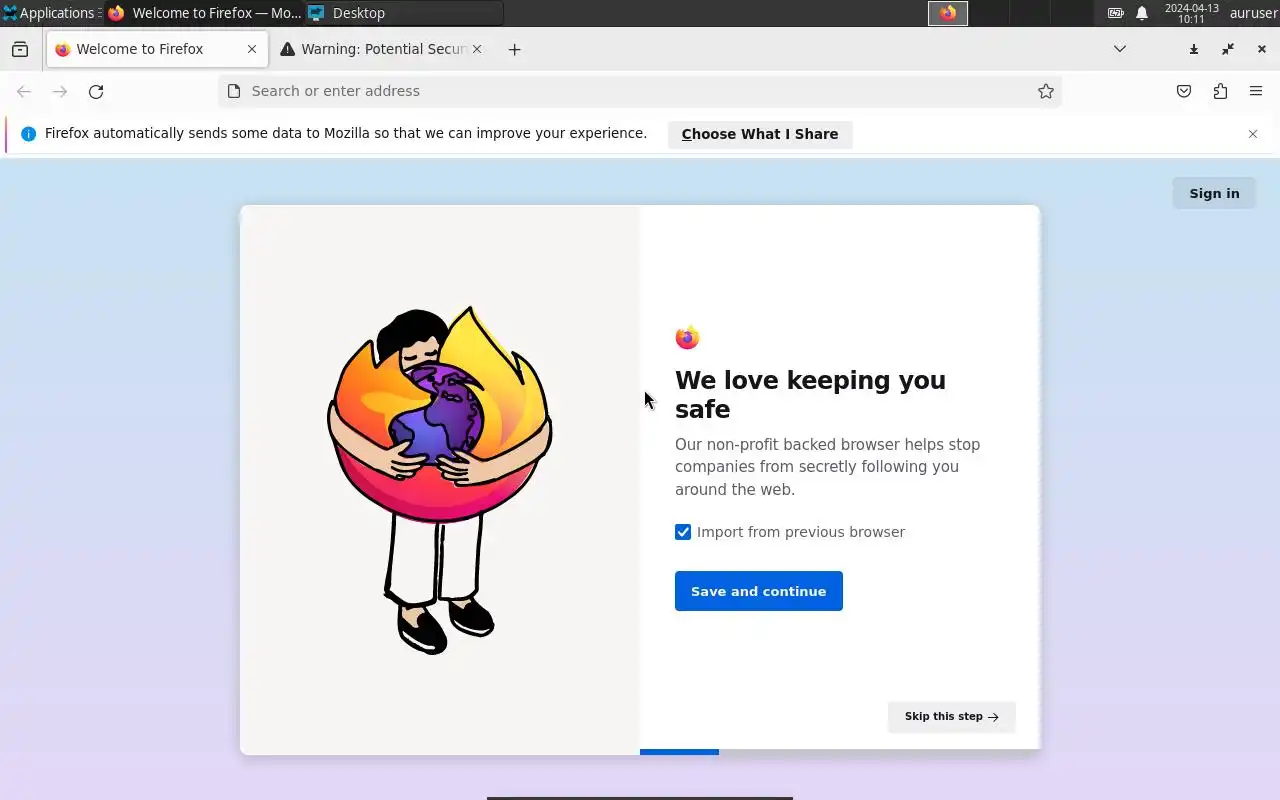Select the Desktop taskbar window button
This screenshot has height=800, width=1280.
click(x=404, y=13)
